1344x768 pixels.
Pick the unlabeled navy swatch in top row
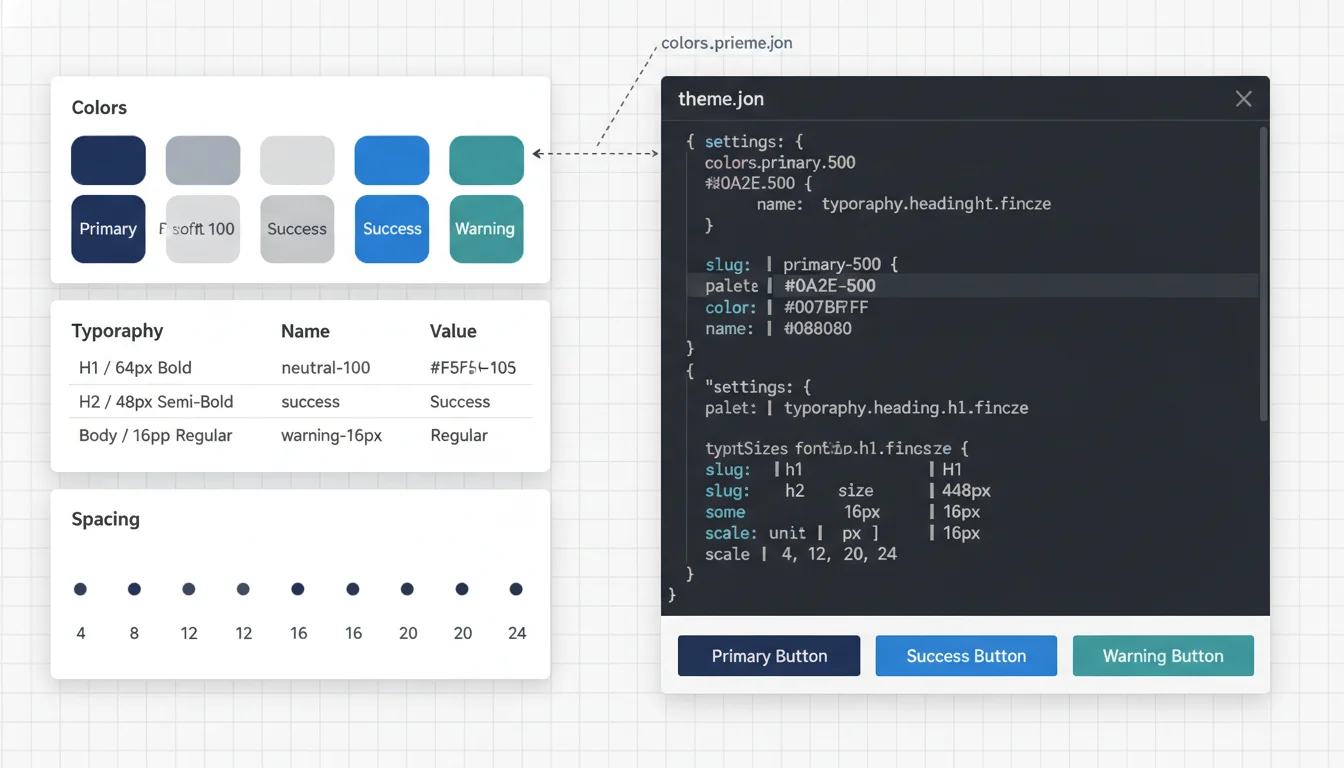tap(108, 161)
